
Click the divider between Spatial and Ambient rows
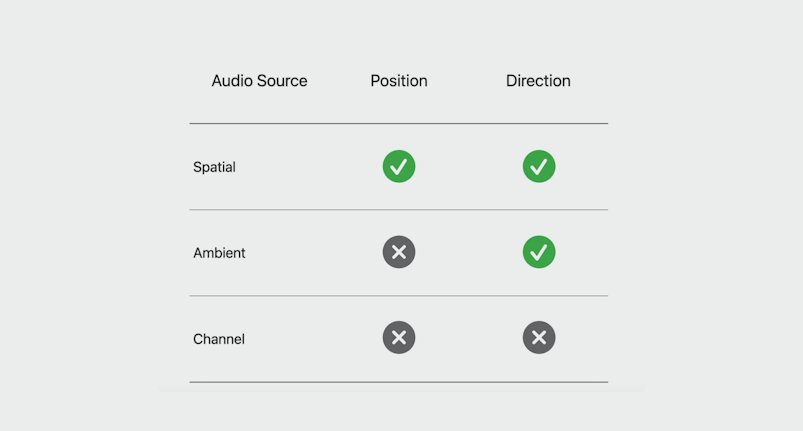click(399, 209)
